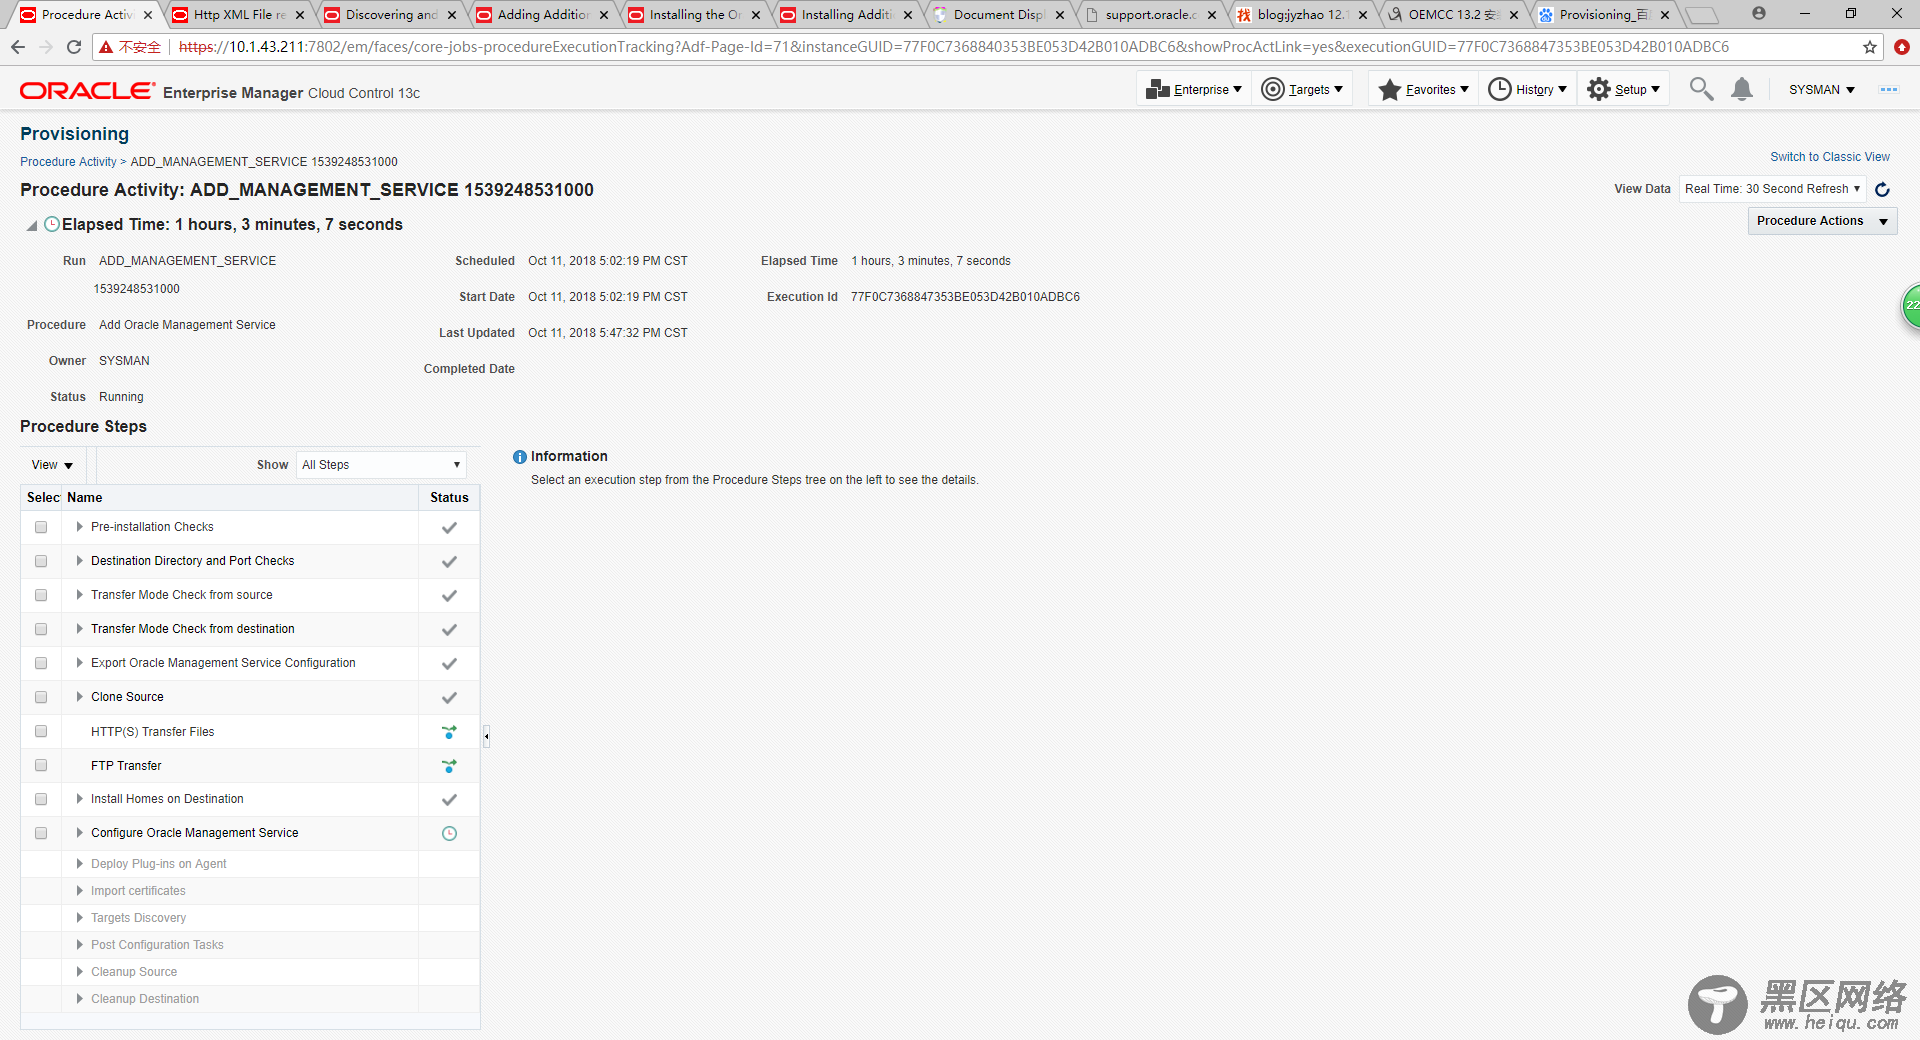
Task: Open the accessibility ellipsis icon next to SYSMAN
Action: pos(1889,90)
